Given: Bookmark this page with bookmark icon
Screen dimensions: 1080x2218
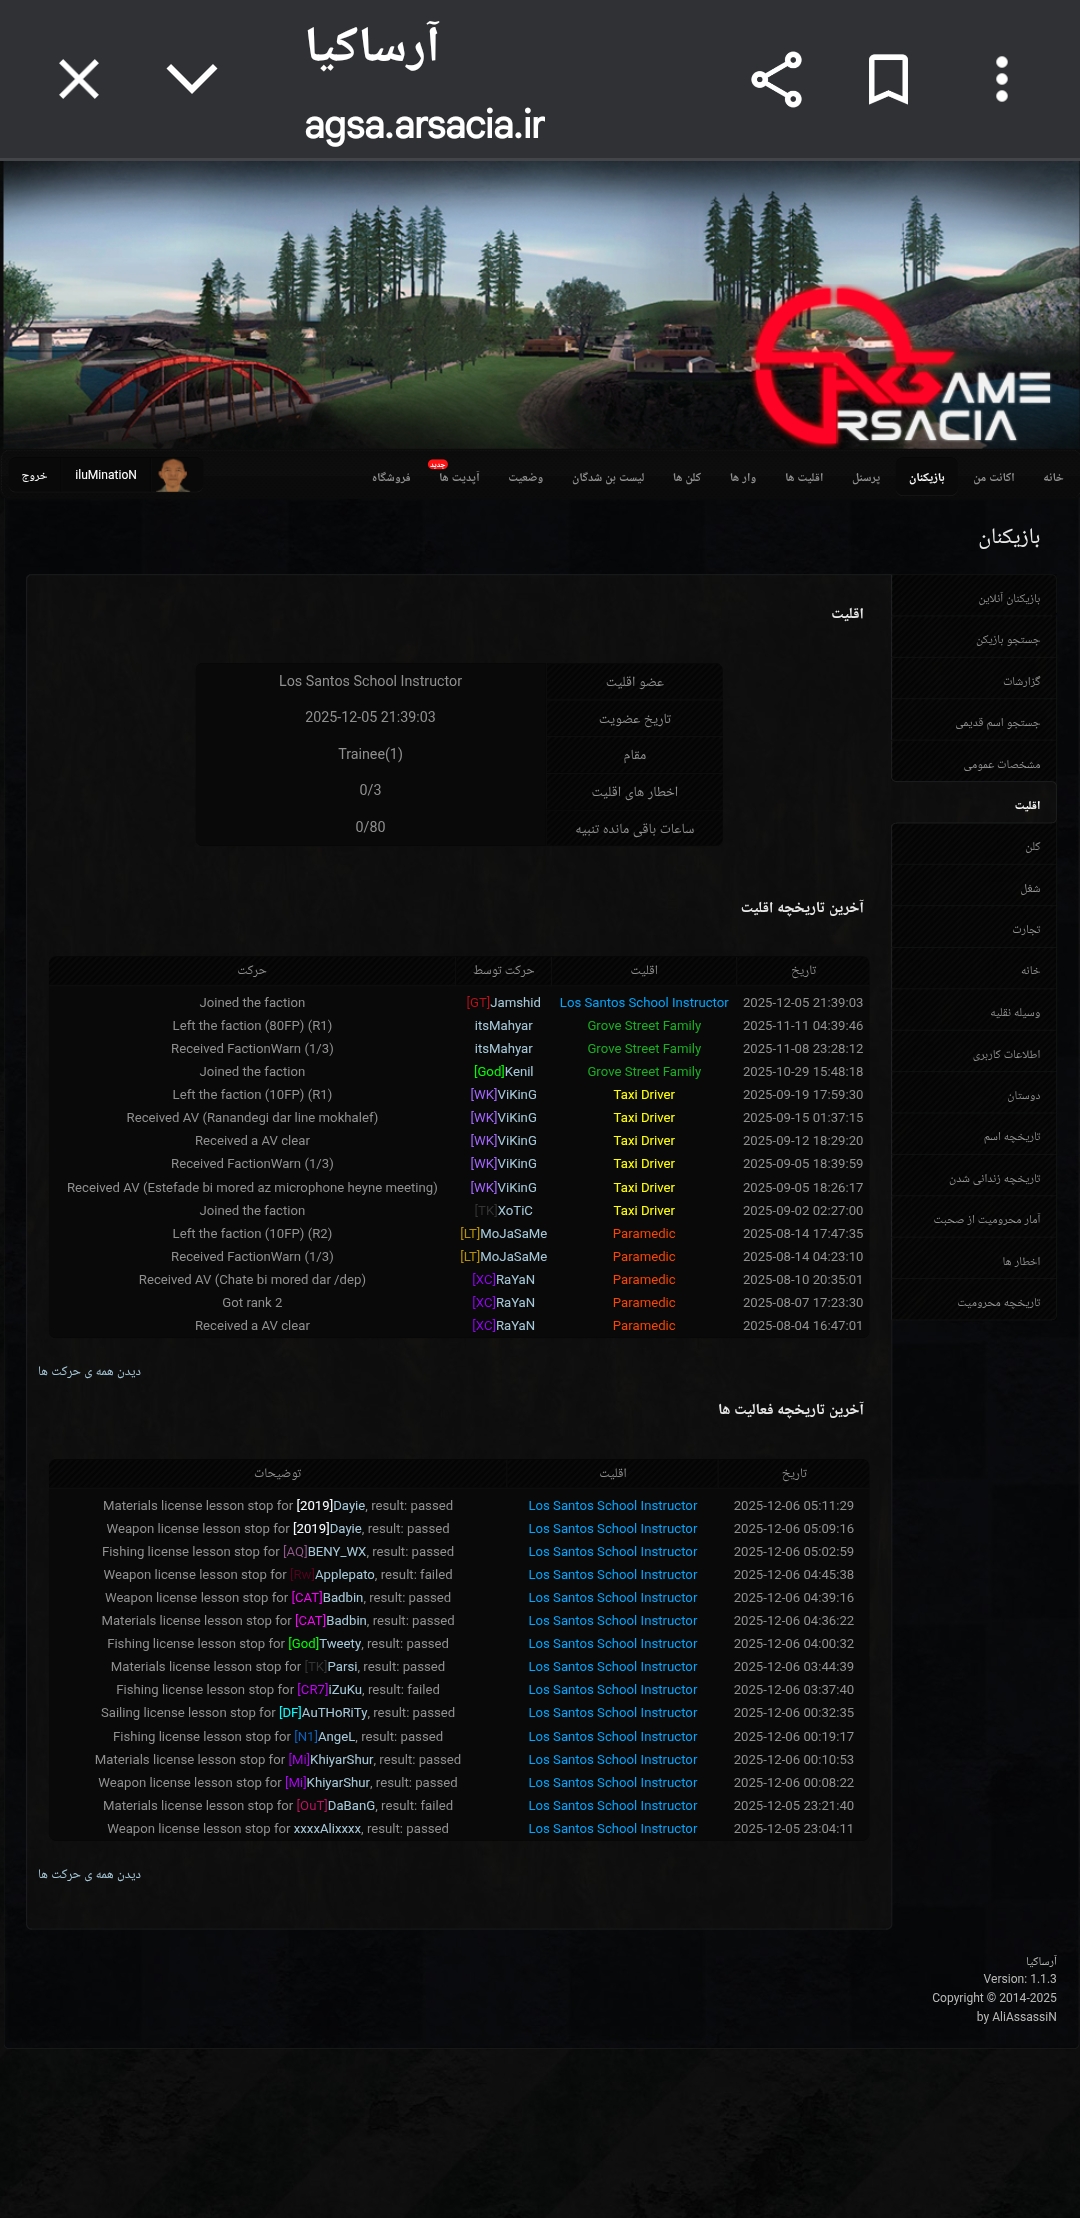Looking at the screenshot, I should pos(888,79).
